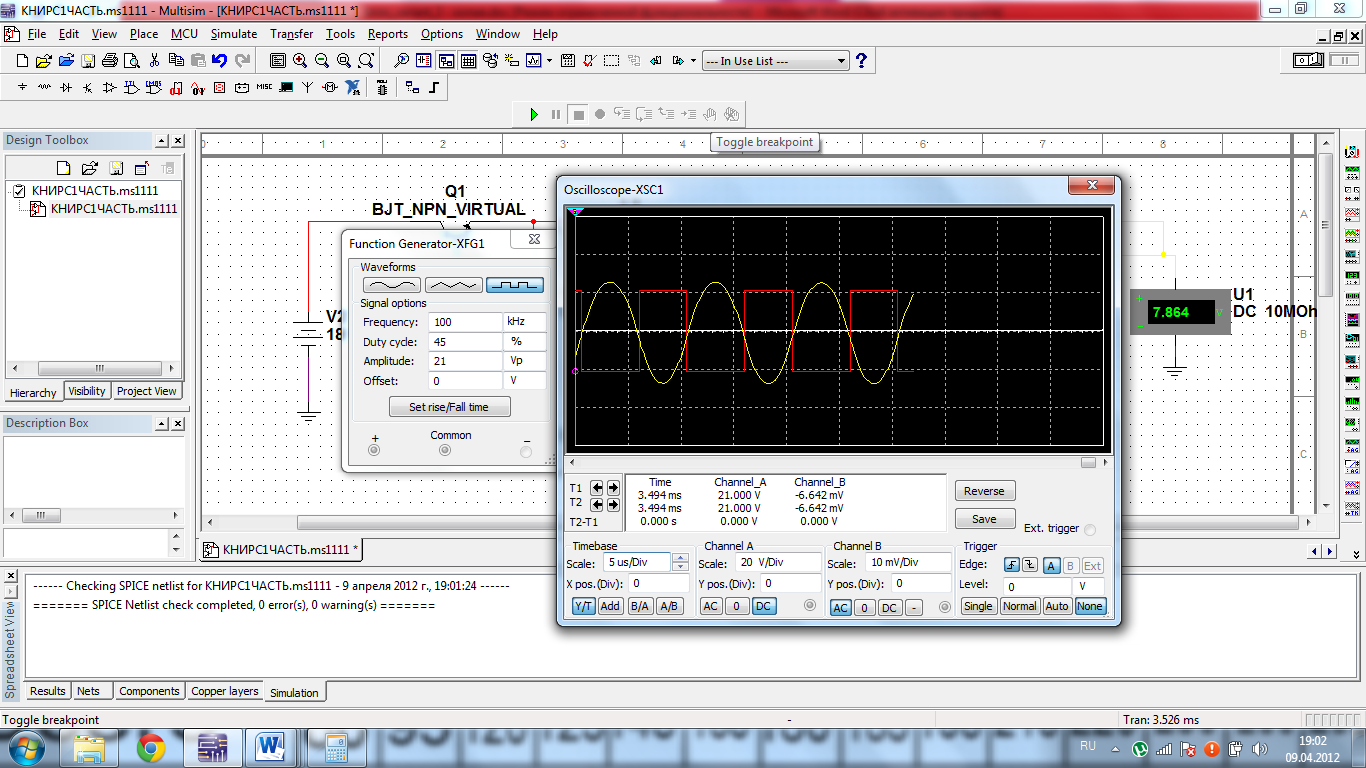Select sine waveform in Function Generator
1366x768 pixels.
click(392, 285)
